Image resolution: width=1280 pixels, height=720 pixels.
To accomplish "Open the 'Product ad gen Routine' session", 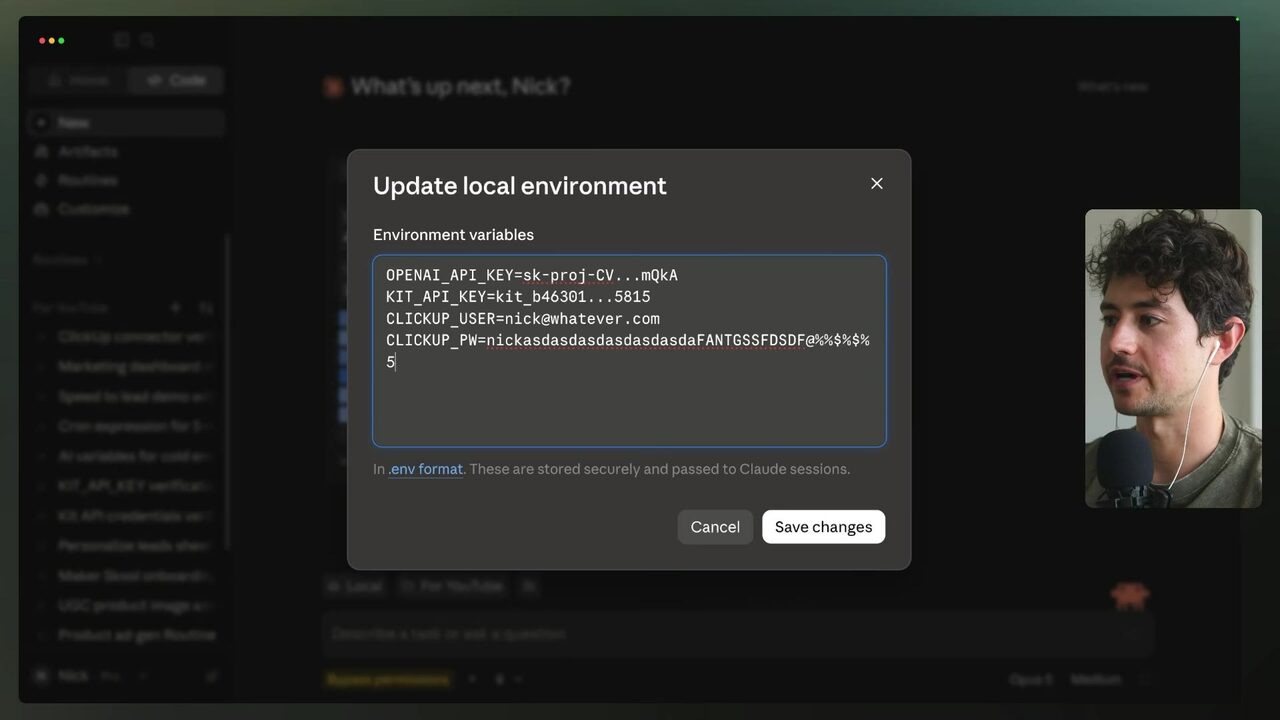I will (x=127, y=635).
